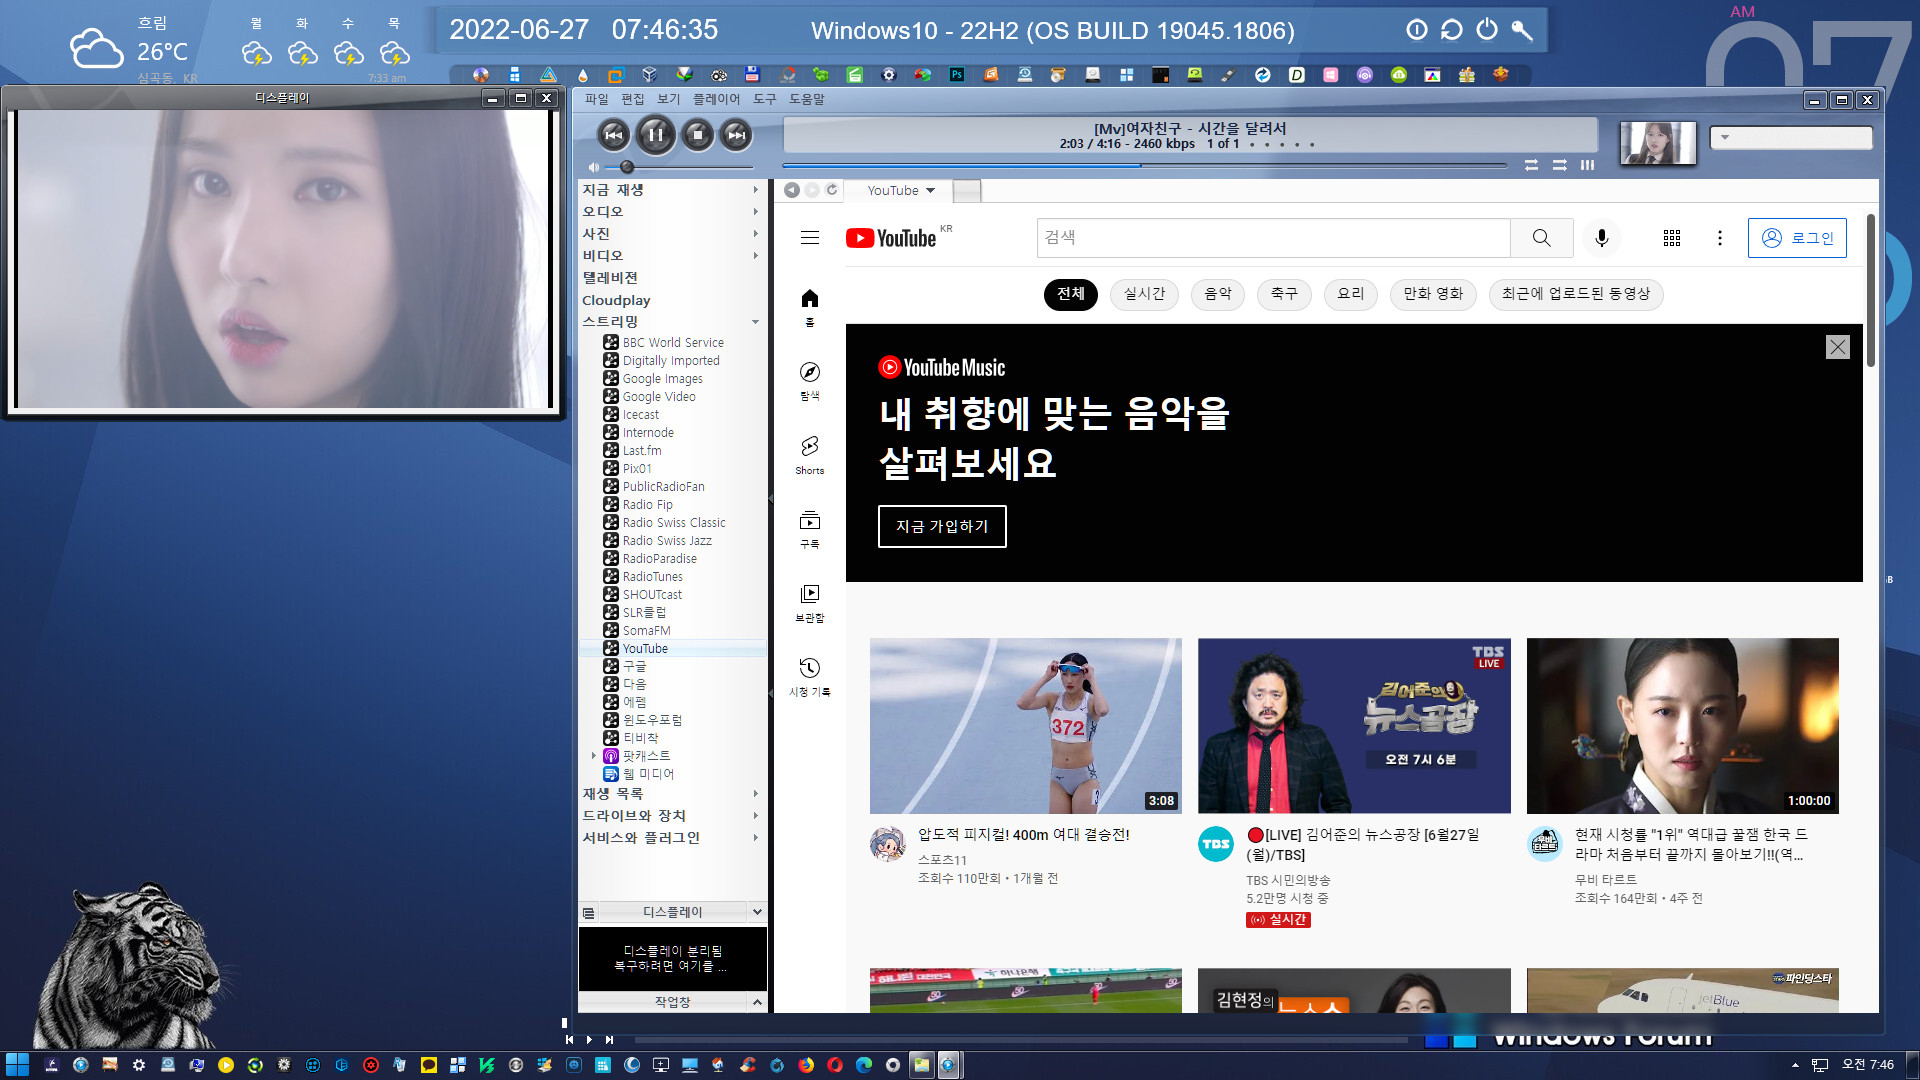1920x1080 pixels.
Task: Skip to the next track
Action: tap(737, 134)
